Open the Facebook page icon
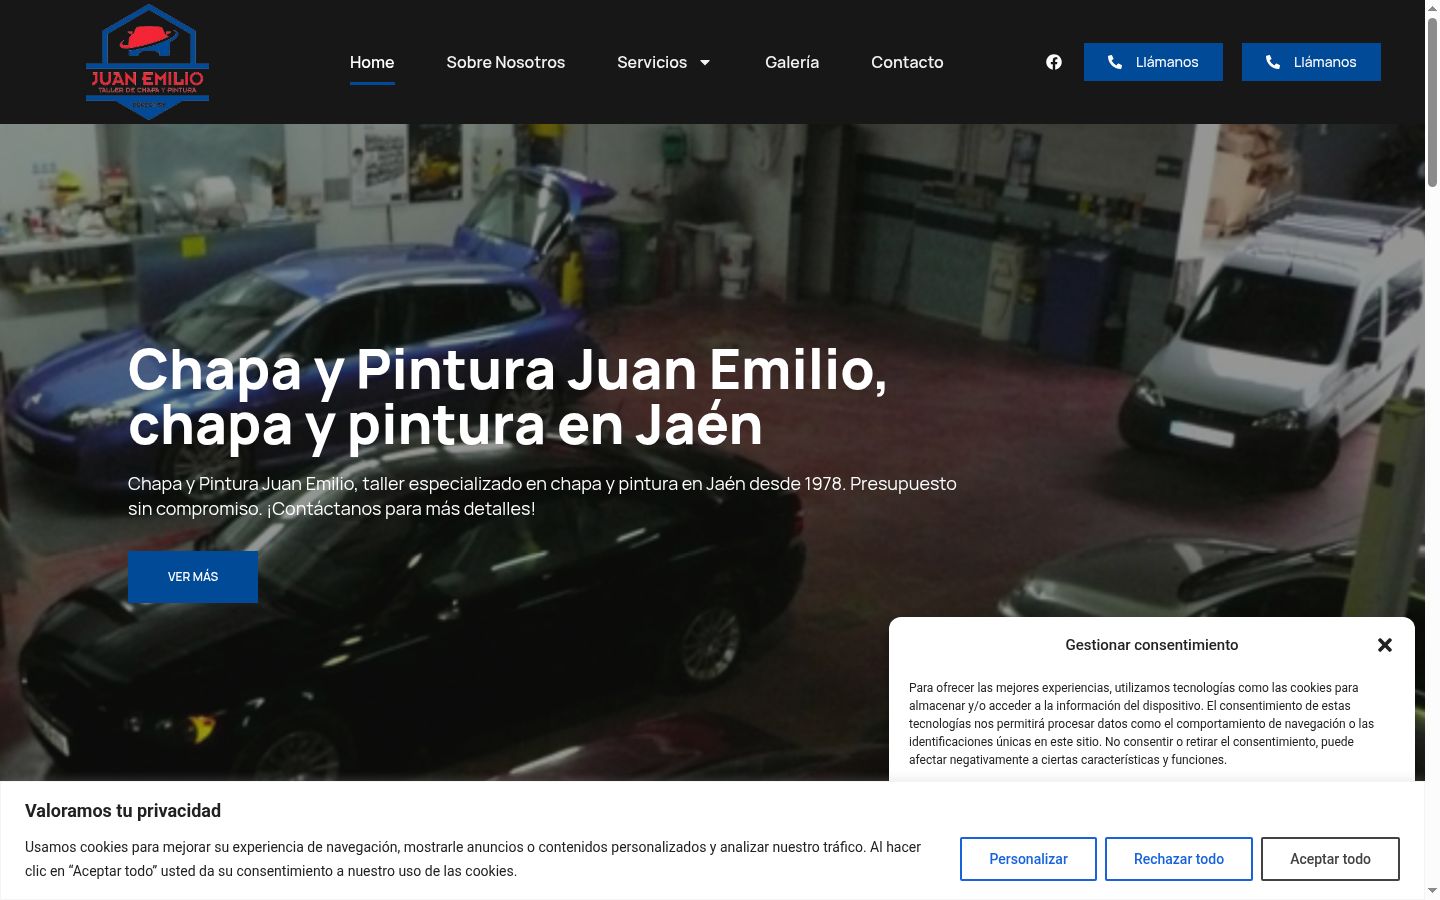 (x=1054, y=62)
